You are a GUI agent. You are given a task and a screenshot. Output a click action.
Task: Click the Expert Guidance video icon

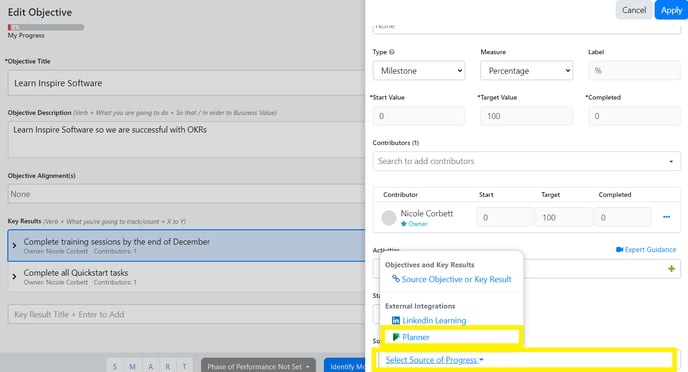click(x=619, y=250)
